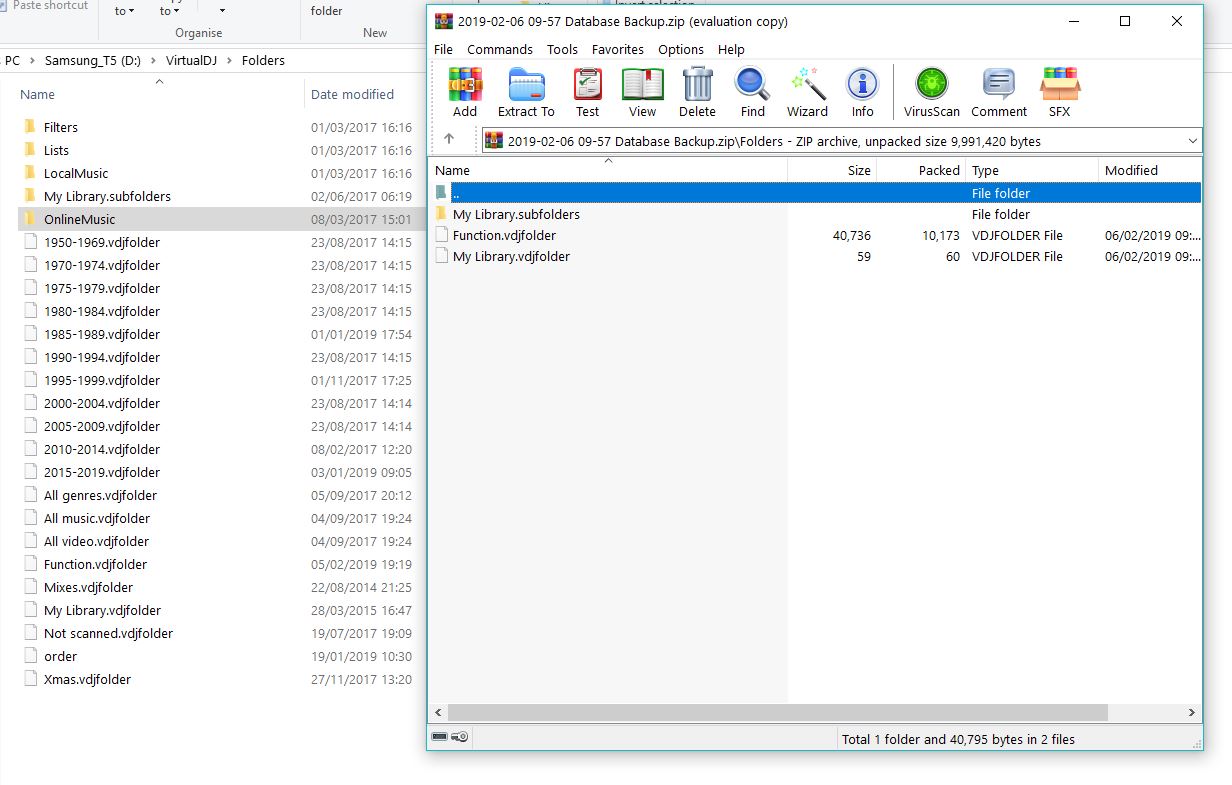Open the Help menu in WinRAR
Viewport: 1232px width, 785px height.
click(731, 49)
